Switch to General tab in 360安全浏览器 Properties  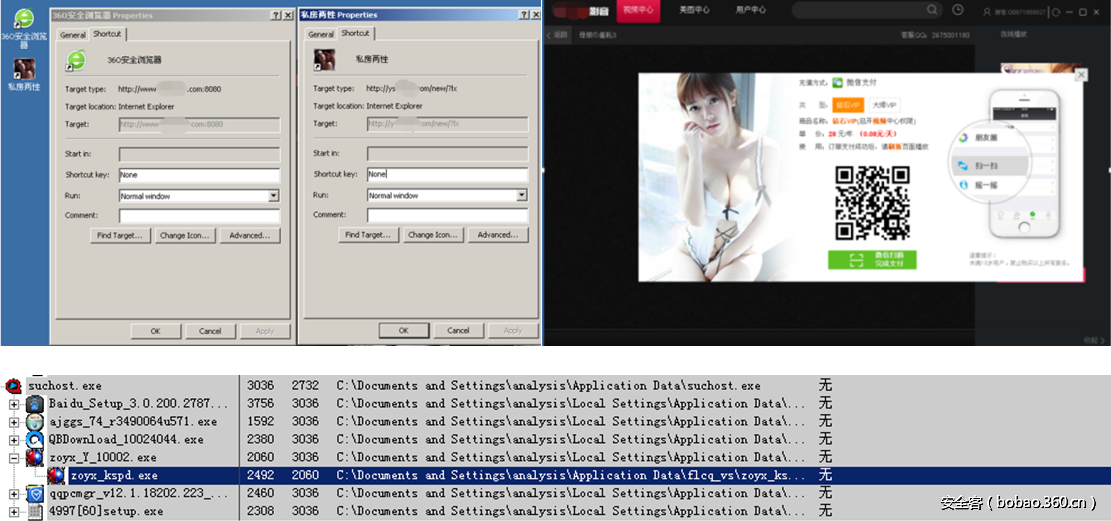pos(73,35)
